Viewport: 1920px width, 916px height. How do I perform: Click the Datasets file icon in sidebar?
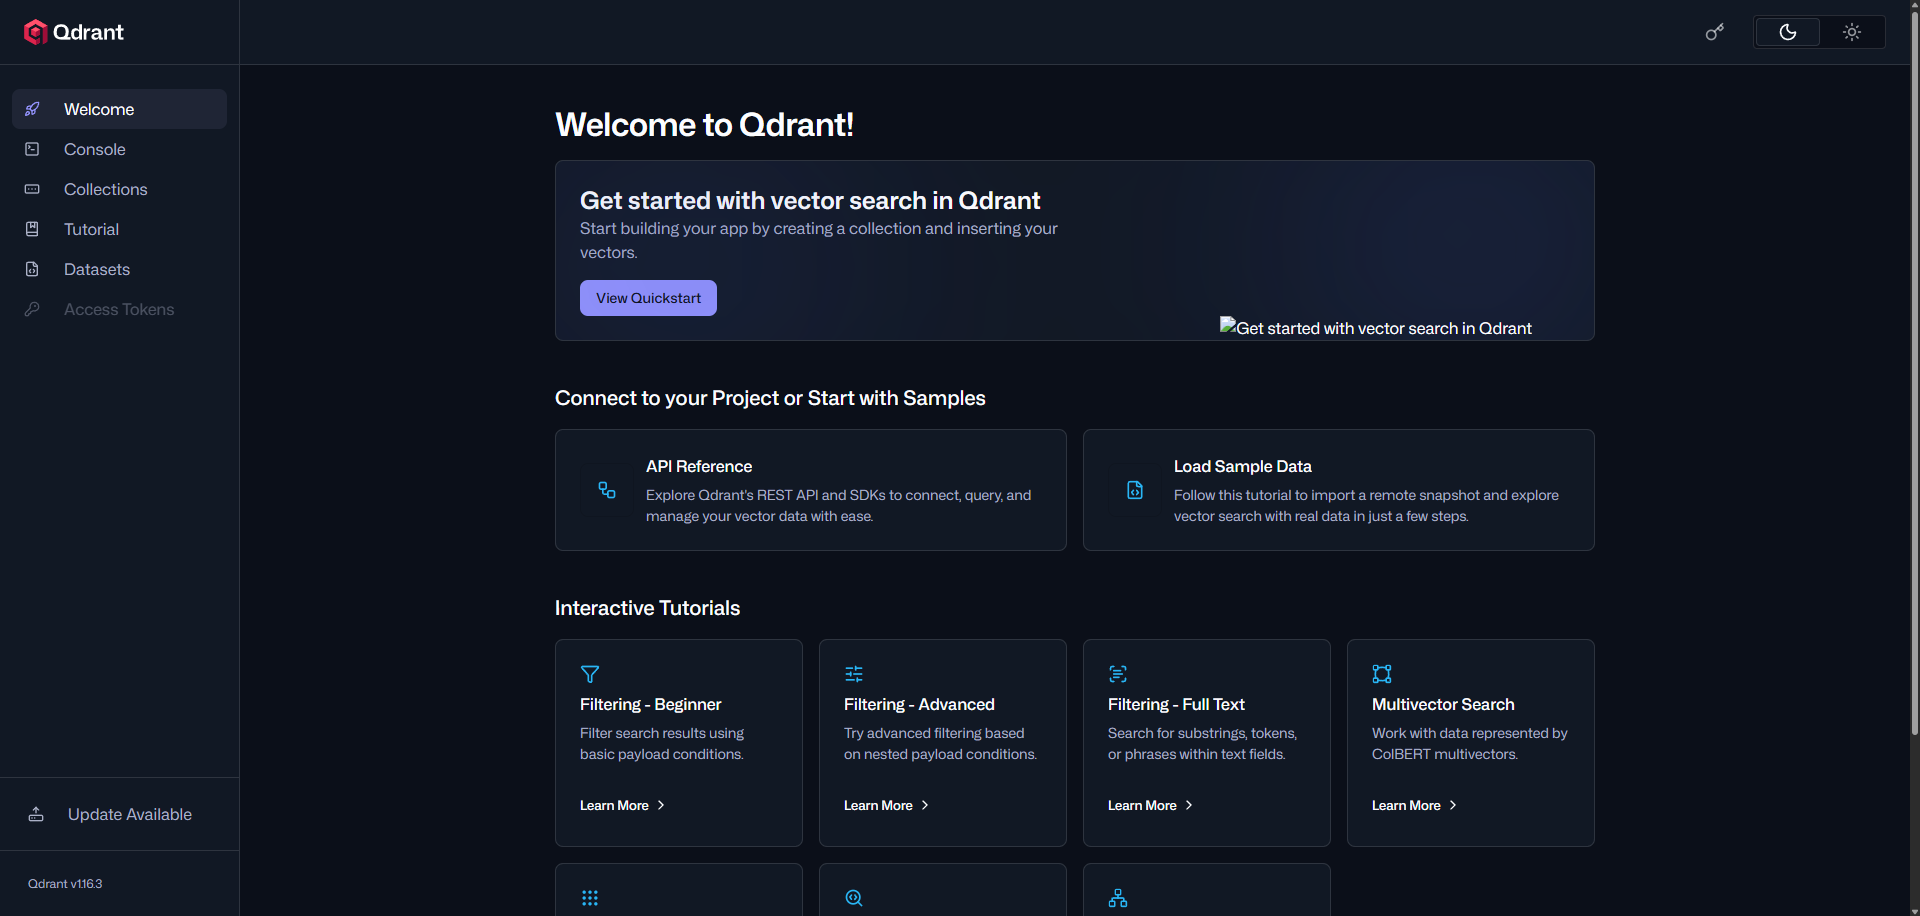pyautogui.click(x=32, y=269)
